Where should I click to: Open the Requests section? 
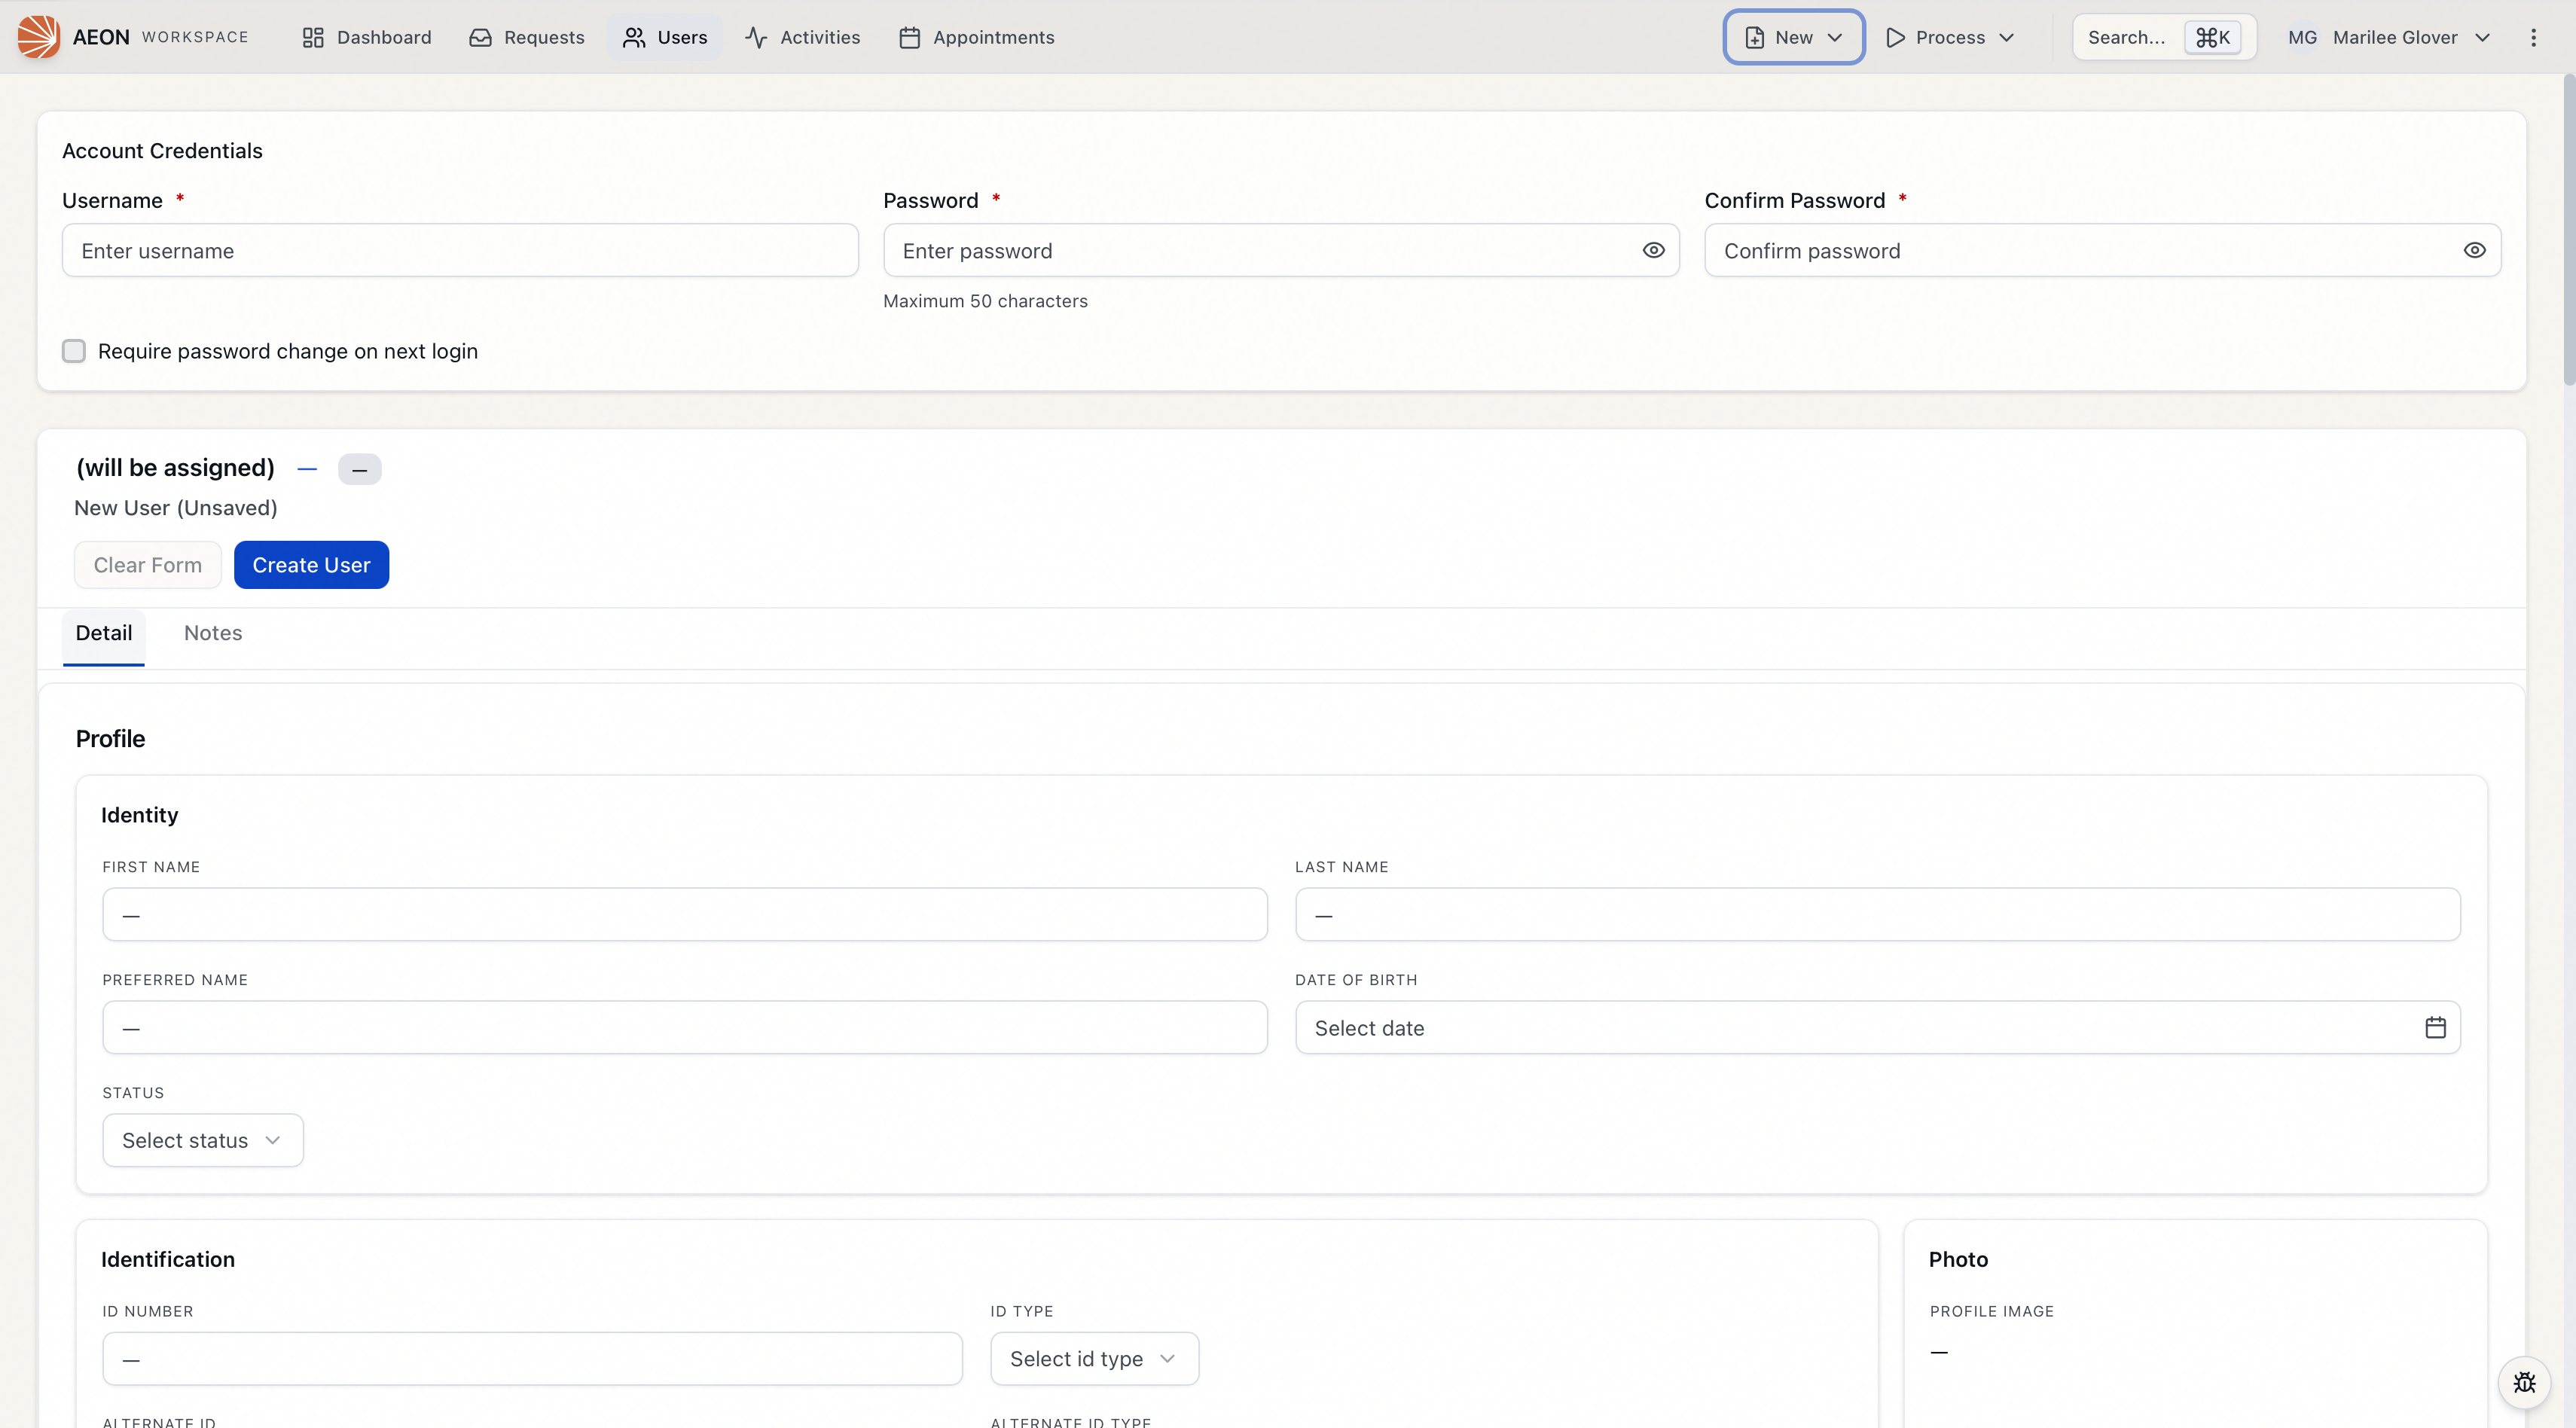click(x=527, y=37)
